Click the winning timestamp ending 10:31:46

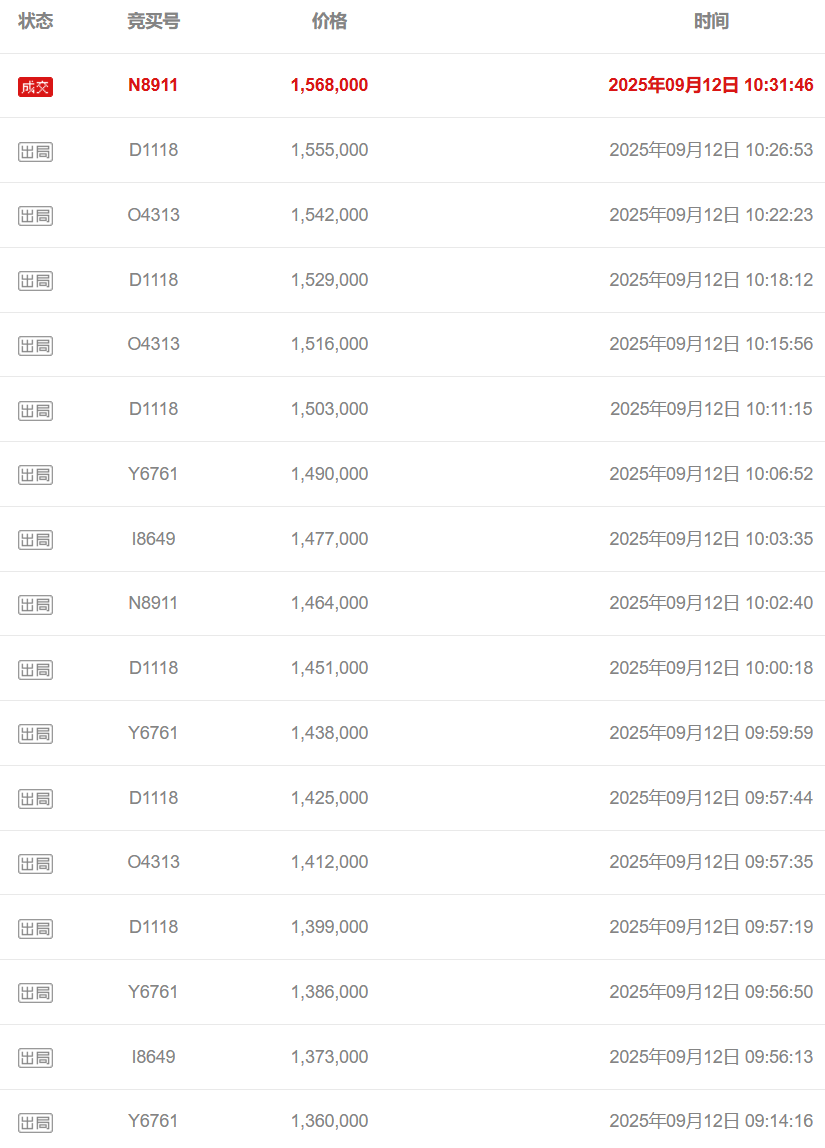click(x=711, y=85)
